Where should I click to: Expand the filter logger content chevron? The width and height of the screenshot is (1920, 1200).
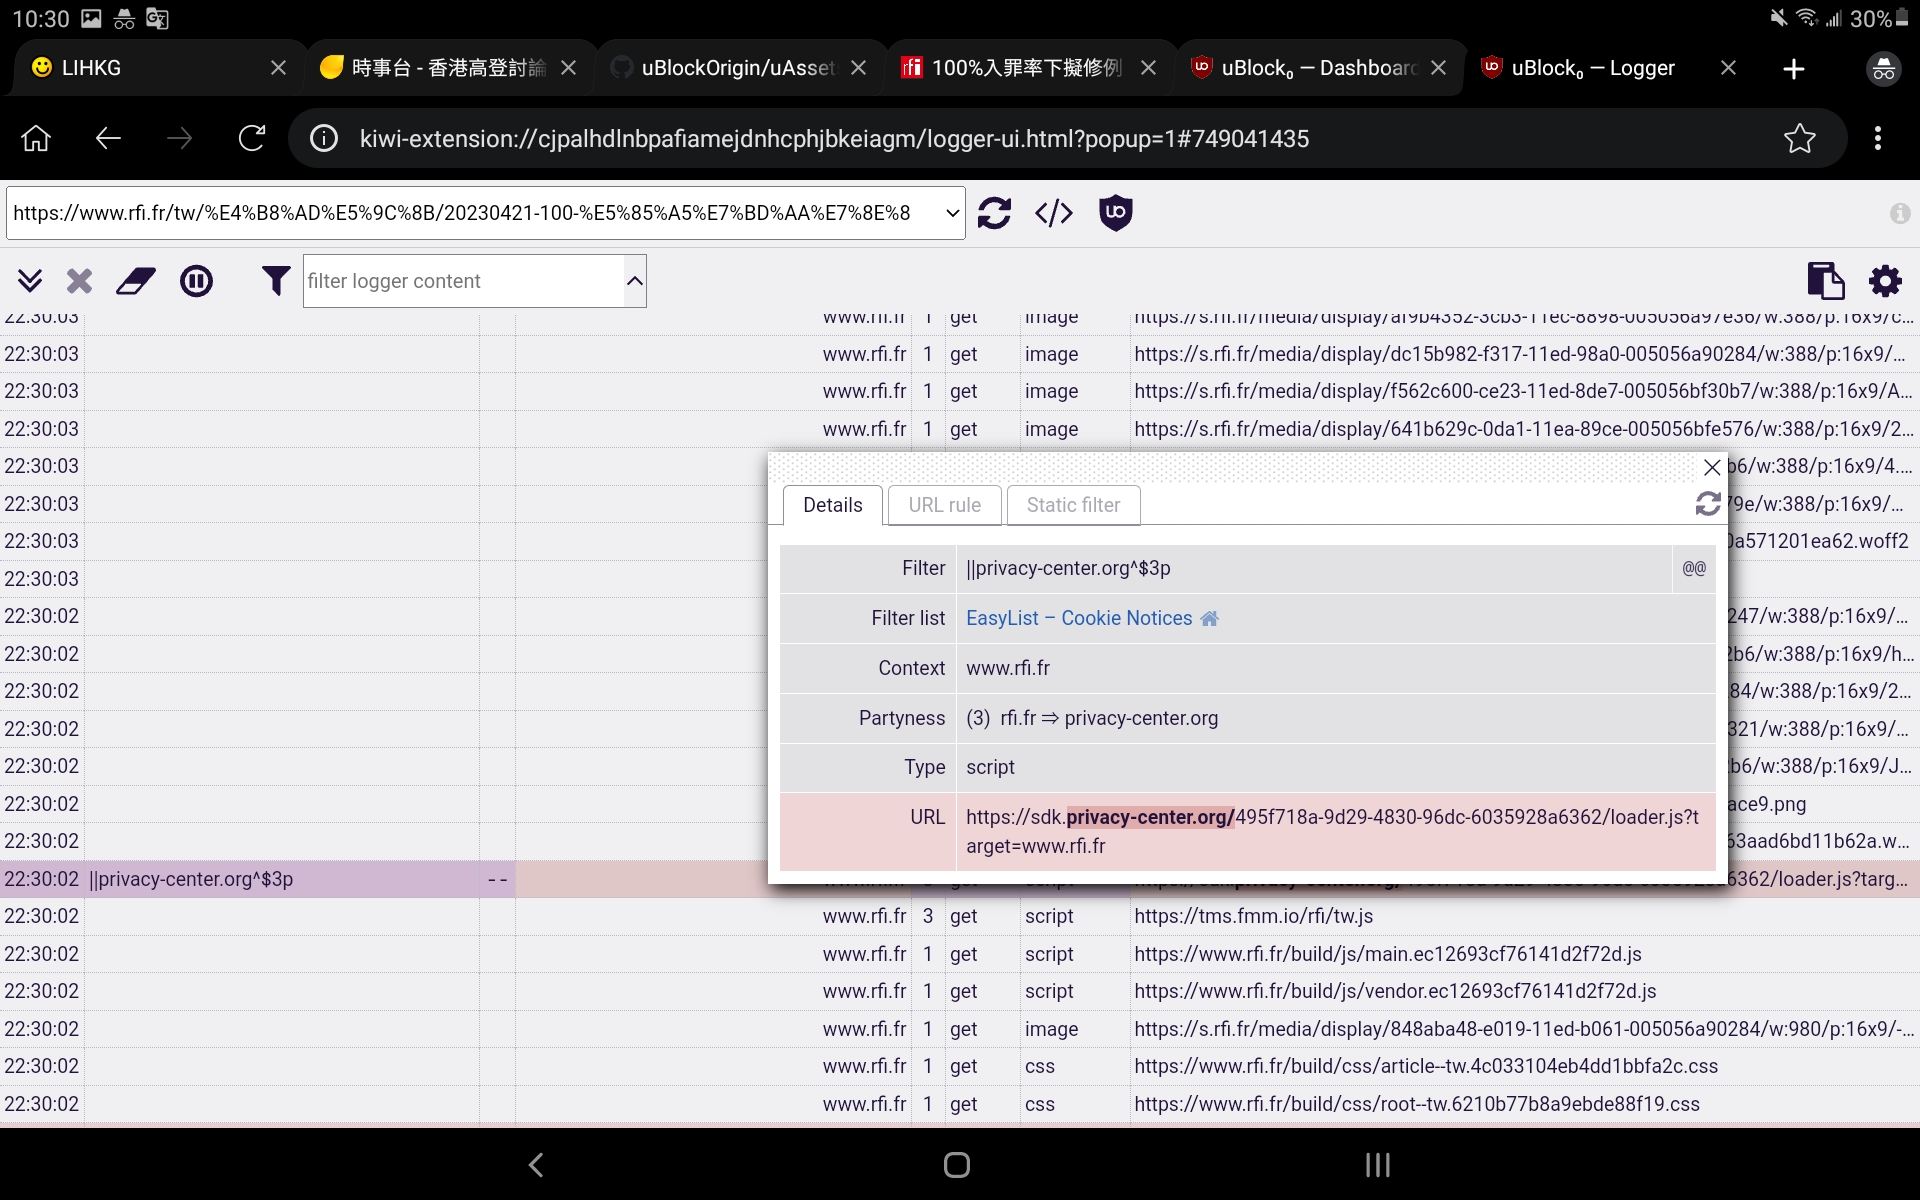tap(633, 281)
